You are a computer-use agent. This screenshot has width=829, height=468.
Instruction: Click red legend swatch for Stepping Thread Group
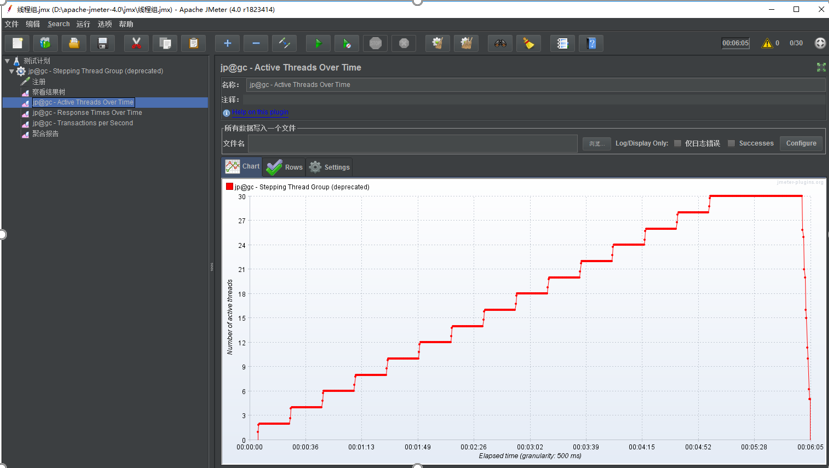229,187
